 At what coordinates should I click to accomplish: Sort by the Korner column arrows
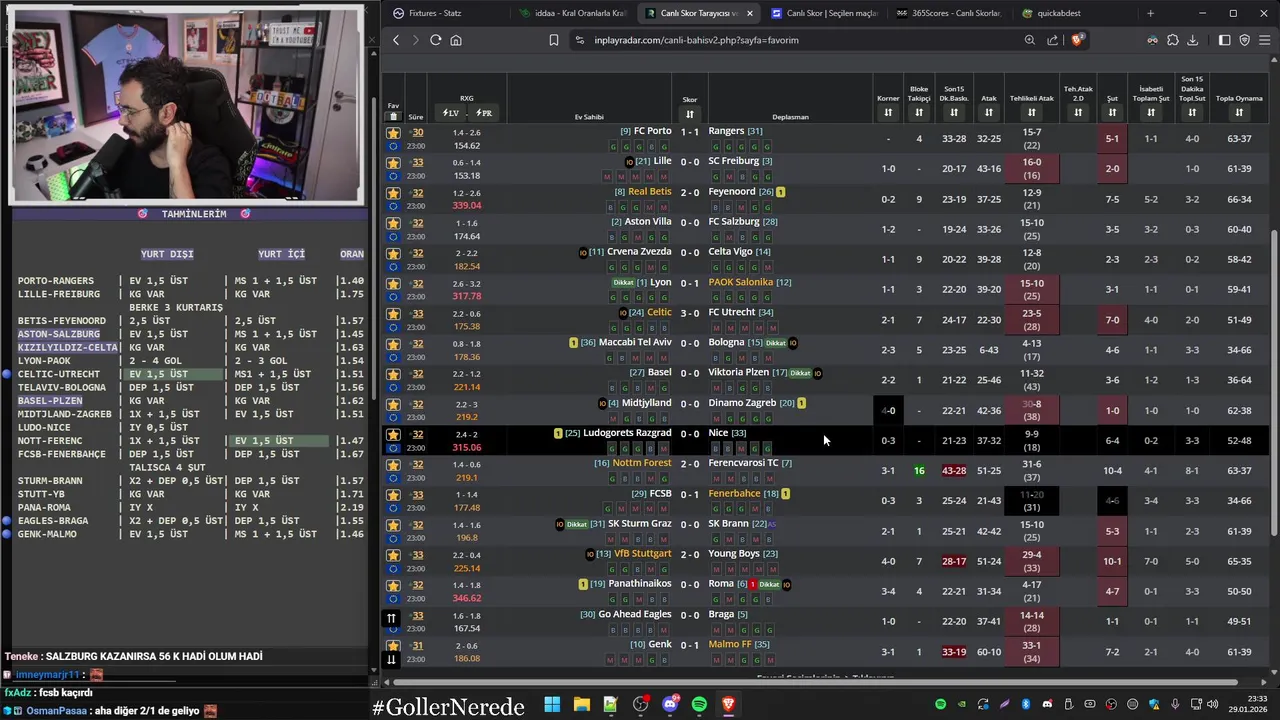(888, 113)
